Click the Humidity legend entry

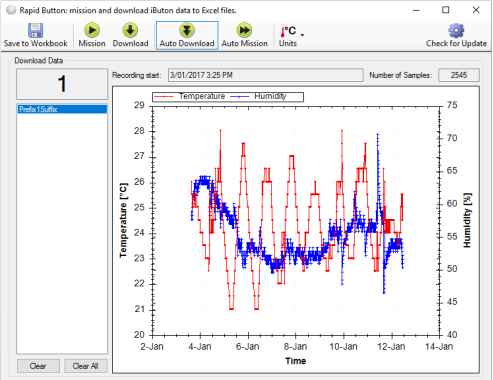(x=258, y=96)
